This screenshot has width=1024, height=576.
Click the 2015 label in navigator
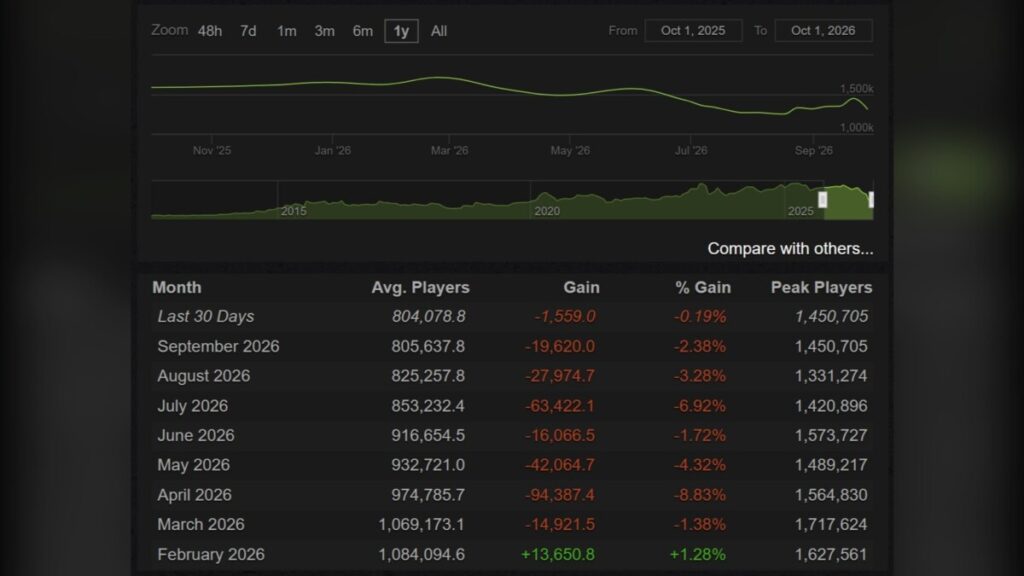click(x=293, y=211)
